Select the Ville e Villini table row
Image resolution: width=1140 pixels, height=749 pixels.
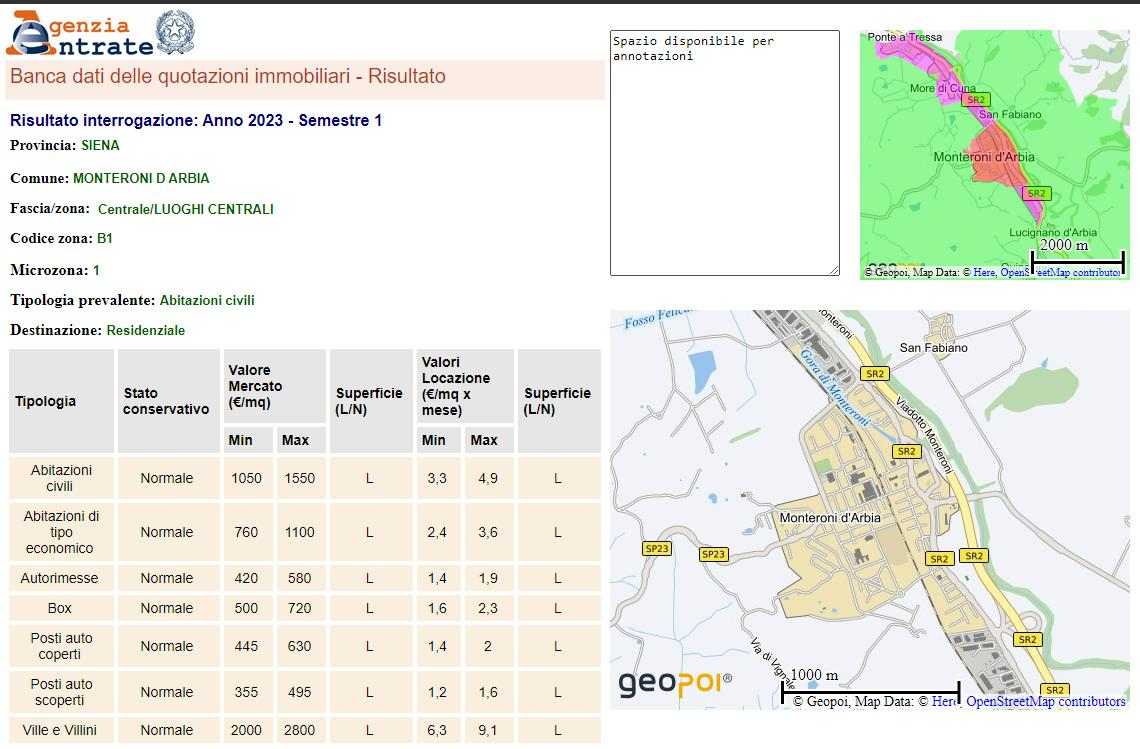pyautogui.click(x=61, y=730)
